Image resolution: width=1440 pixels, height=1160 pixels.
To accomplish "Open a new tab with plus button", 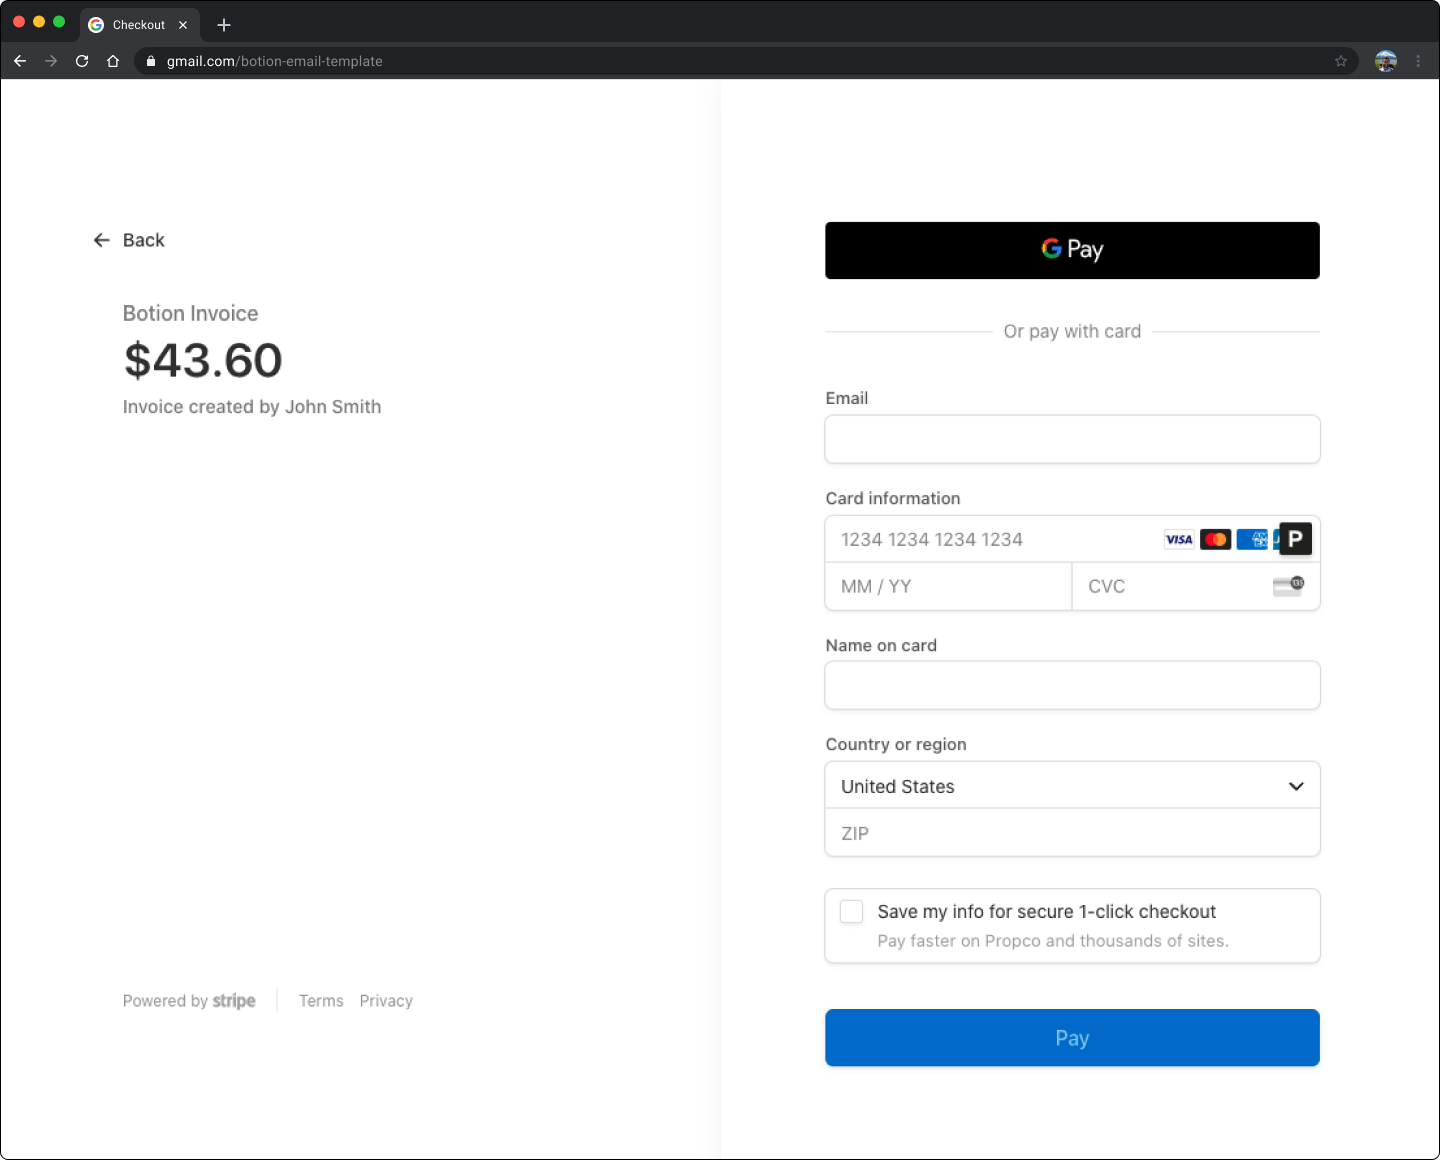I will click(224, 25).
